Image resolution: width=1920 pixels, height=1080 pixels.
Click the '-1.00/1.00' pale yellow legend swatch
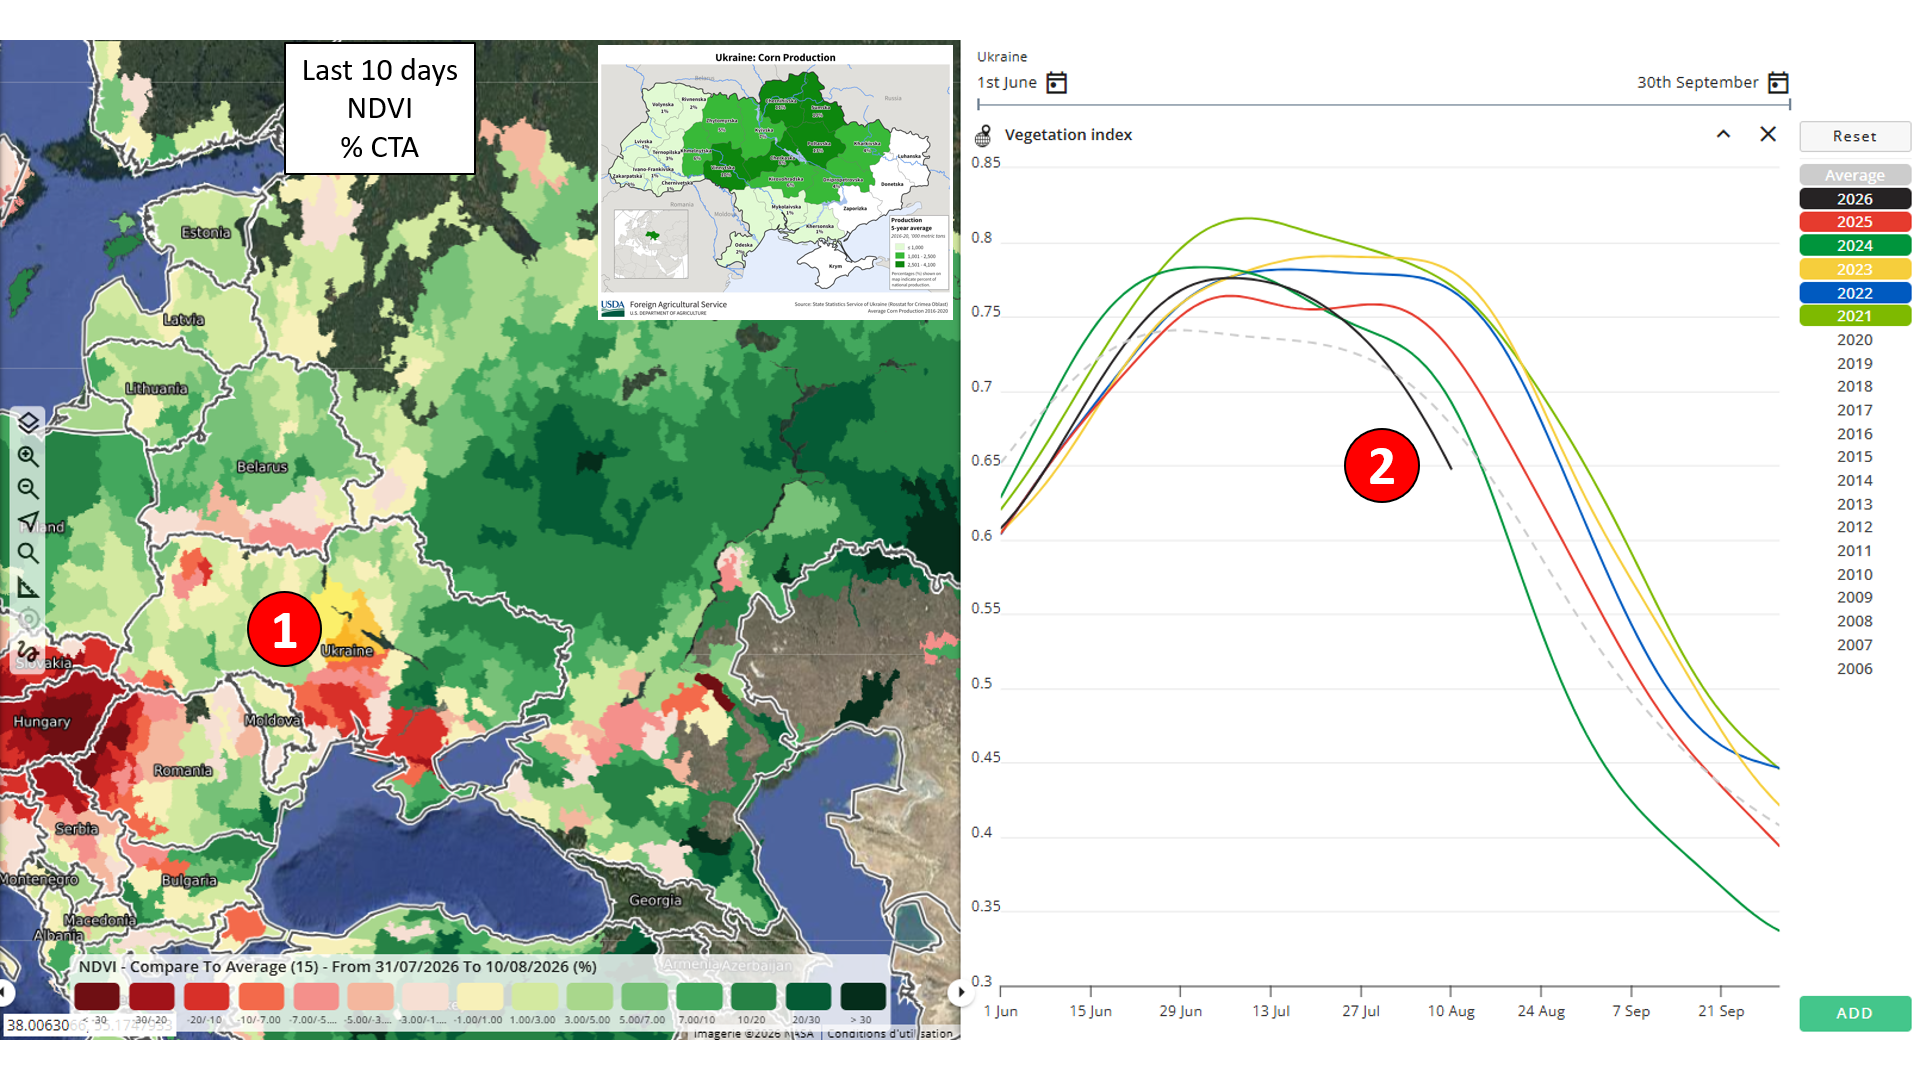click(480, 996)
